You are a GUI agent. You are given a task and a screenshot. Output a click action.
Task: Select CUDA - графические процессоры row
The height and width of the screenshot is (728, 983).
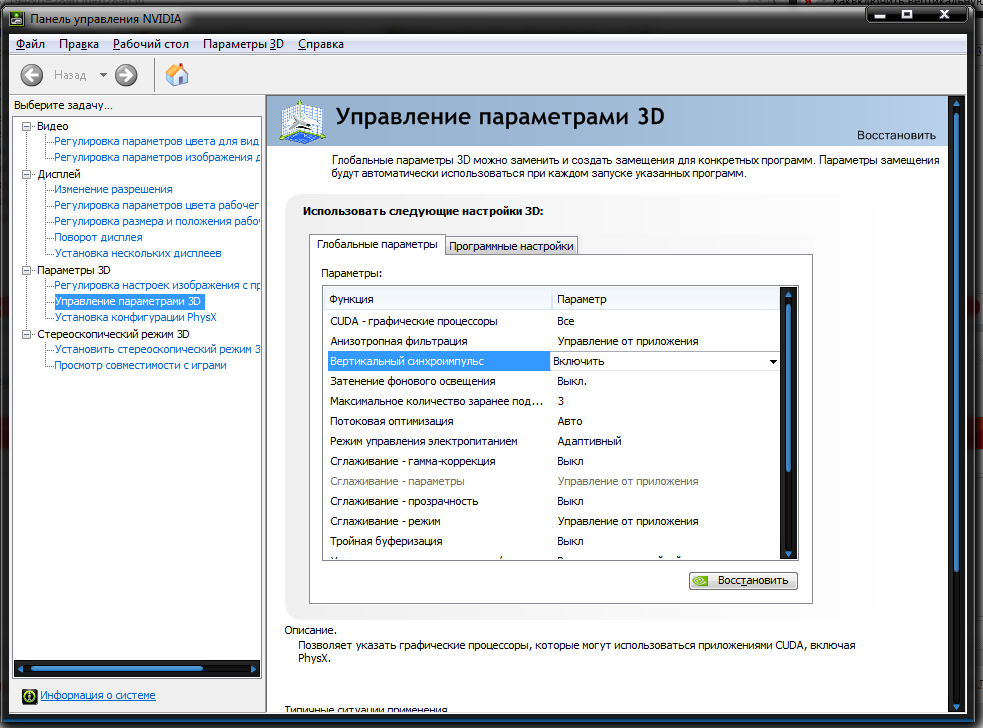pyautogui.click(x=552, y=321)
